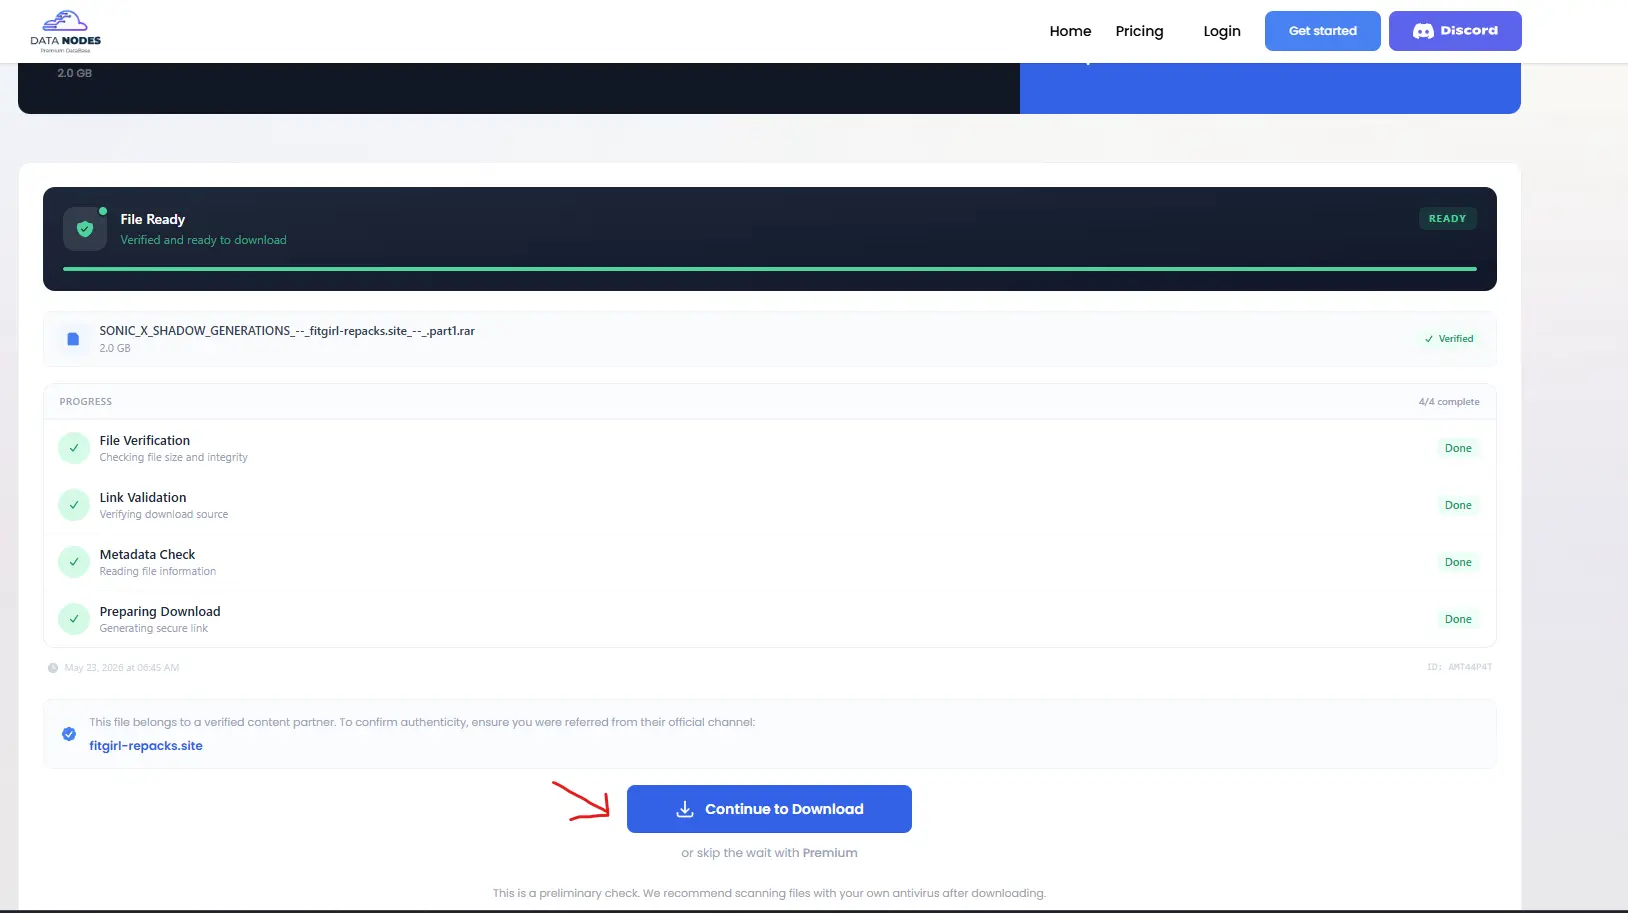
Task: Click the 2.0 GB label in dark banner
Action: click(75, 73)
